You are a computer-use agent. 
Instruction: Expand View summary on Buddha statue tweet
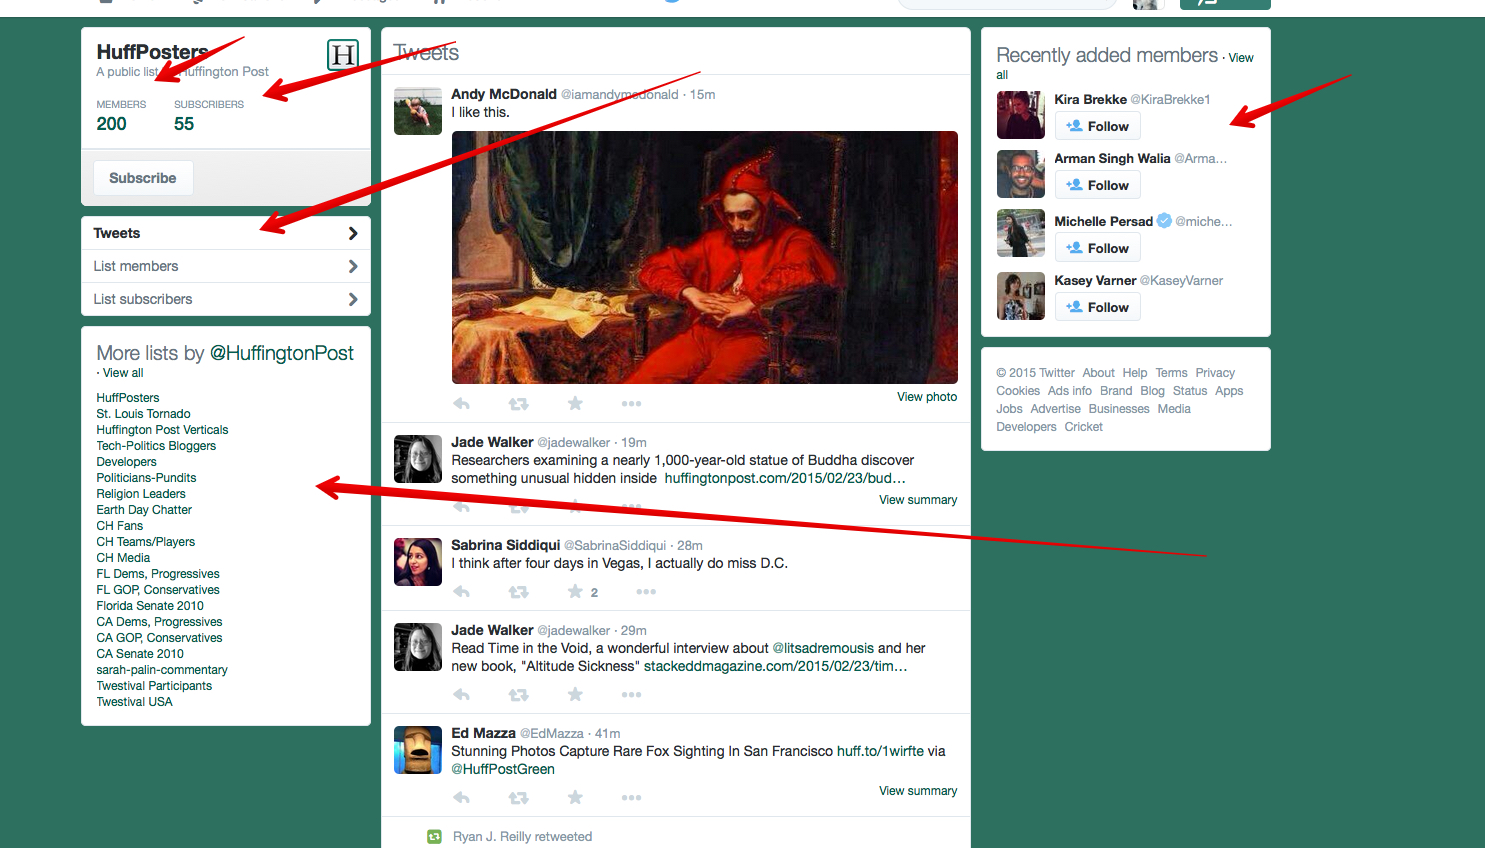click(x=917, y=500)
